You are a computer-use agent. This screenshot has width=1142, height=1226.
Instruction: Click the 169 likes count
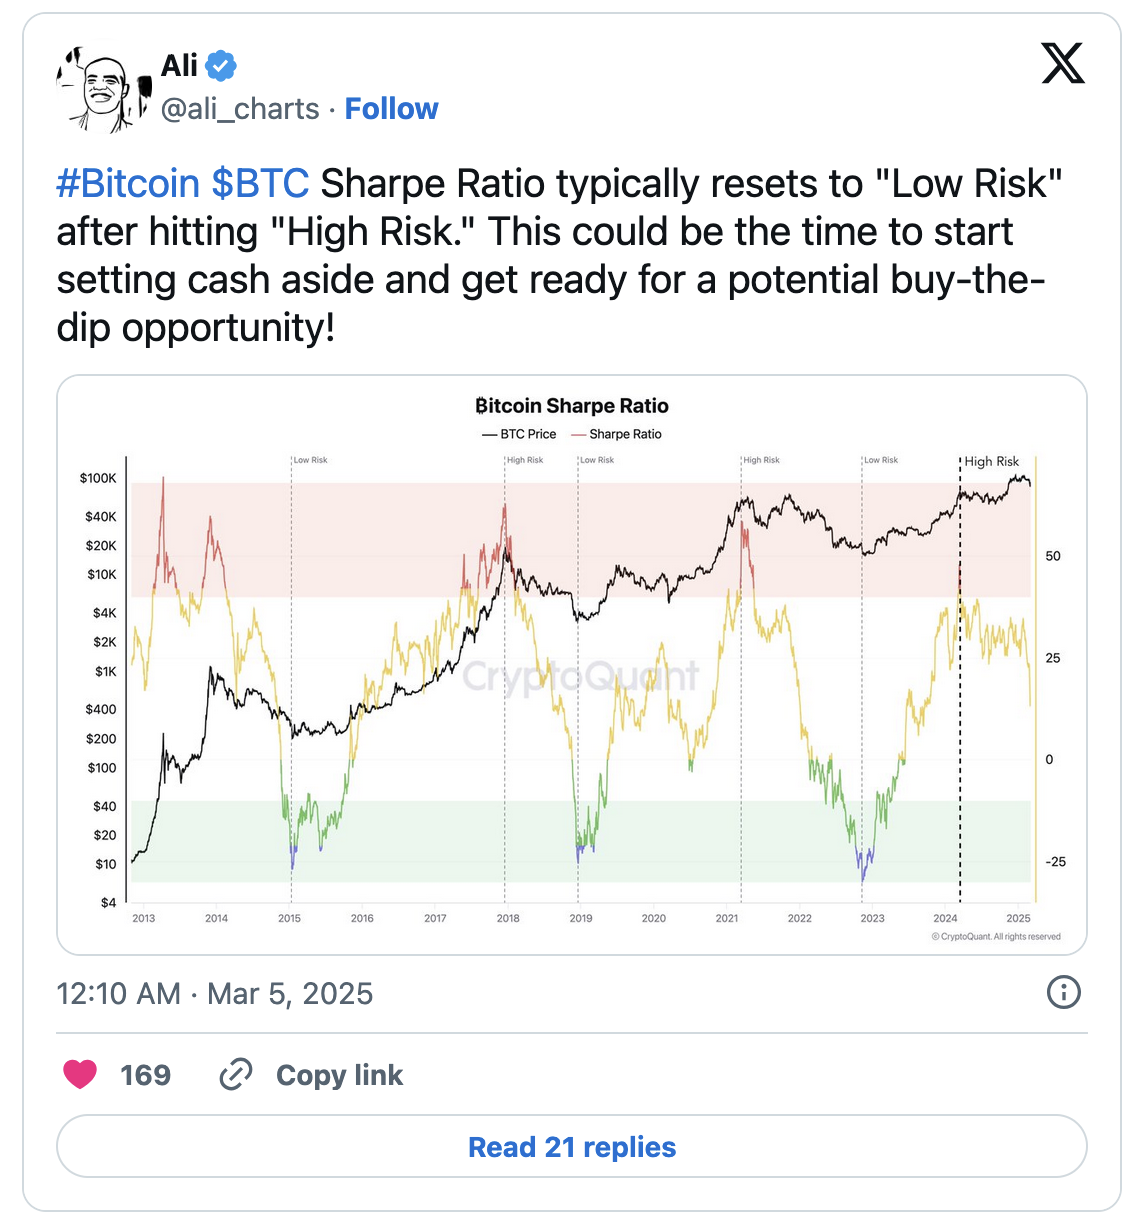[x=145, y=1075]
